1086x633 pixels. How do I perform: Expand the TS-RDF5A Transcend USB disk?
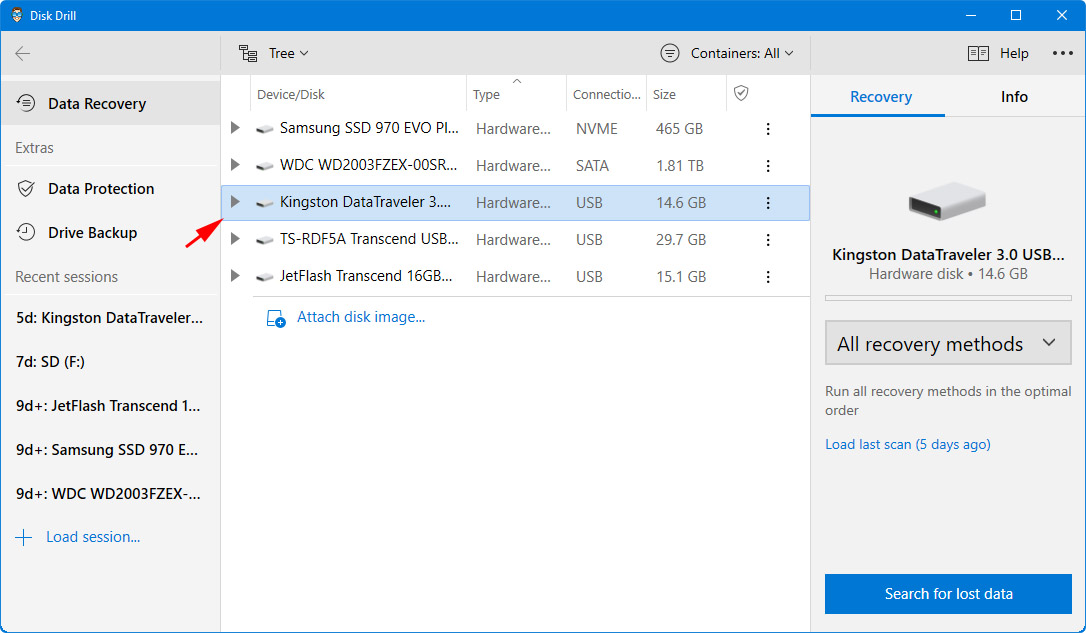pos(235,239)
